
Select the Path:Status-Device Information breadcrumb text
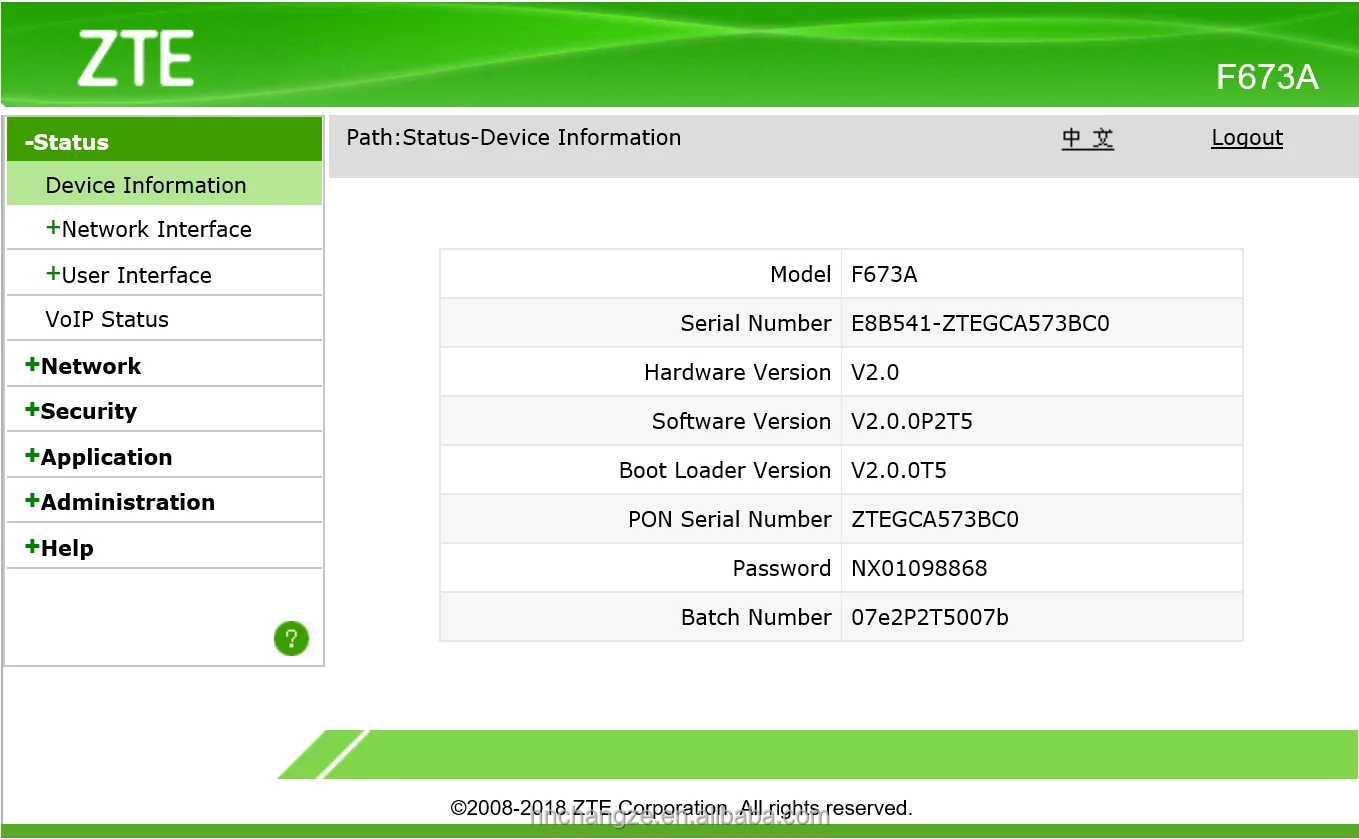pyautogui.click(x=514, y=138)
